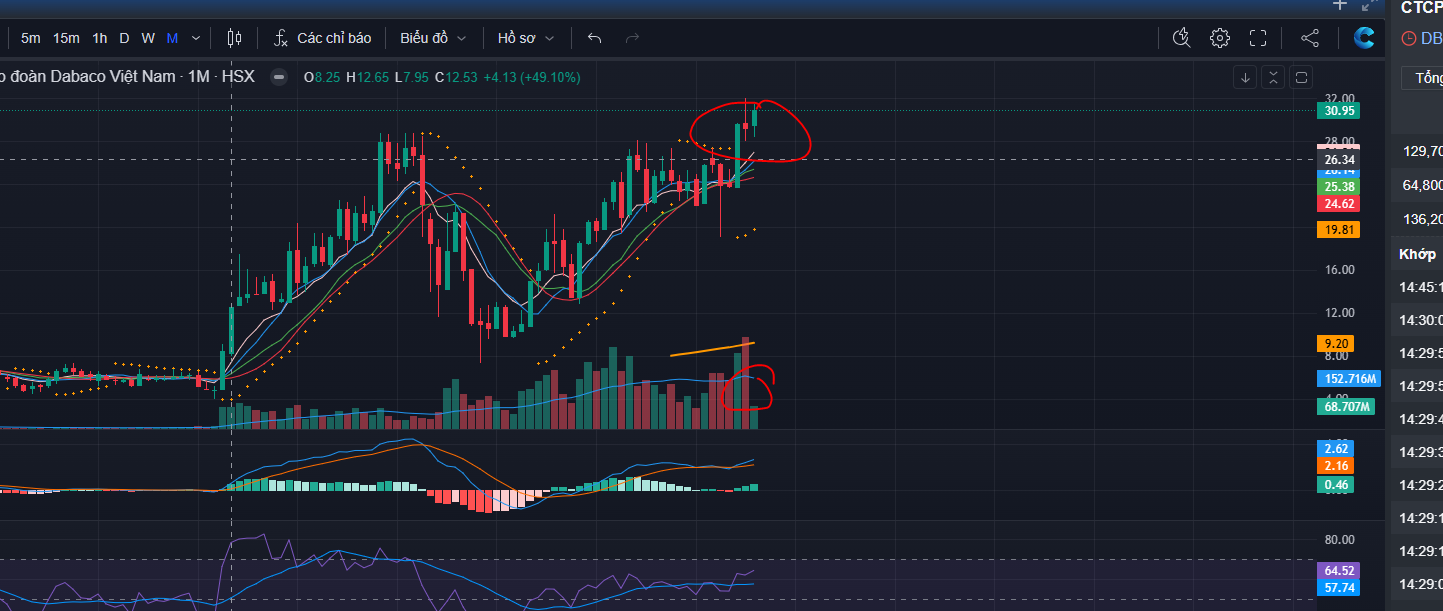Hide indicator legend with minus button
The width and height of the screenshot is (1443, 611).
(279, 77)
